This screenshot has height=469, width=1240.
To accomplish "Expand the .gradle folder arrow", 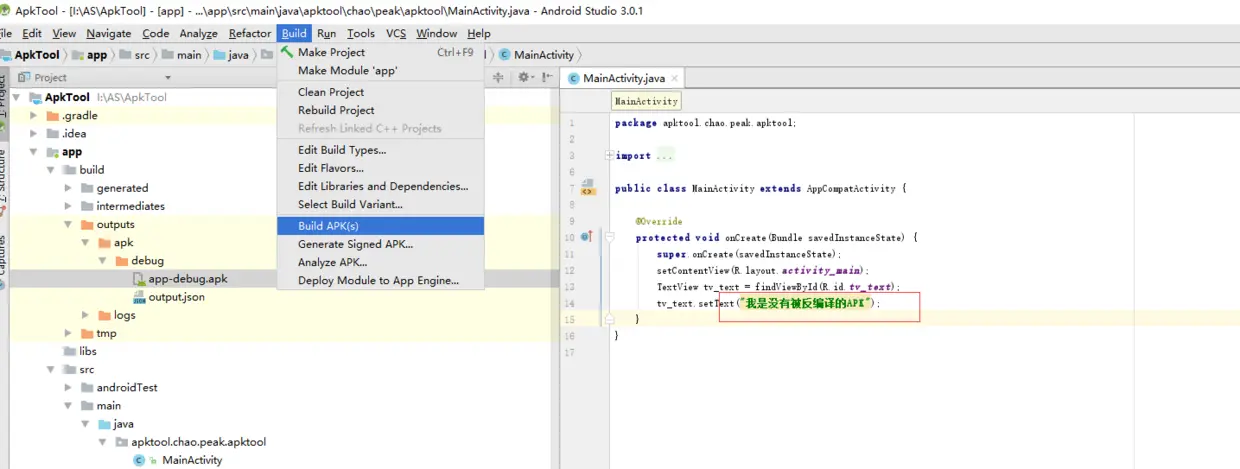I will tap(34, 115).
